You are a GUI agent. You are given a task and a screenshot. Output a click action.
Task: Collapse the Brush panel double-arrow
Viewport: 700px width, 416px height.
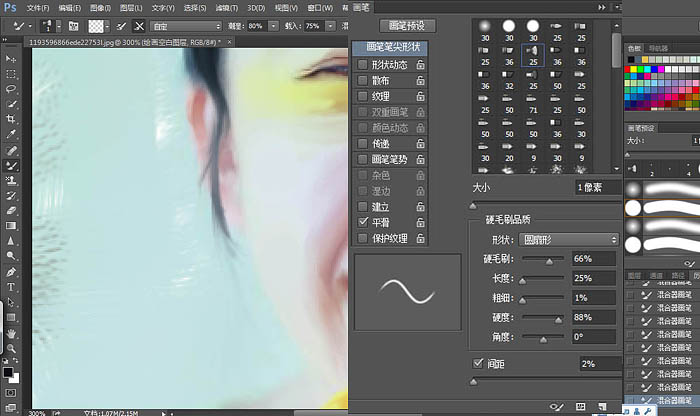tap(602, 7)
